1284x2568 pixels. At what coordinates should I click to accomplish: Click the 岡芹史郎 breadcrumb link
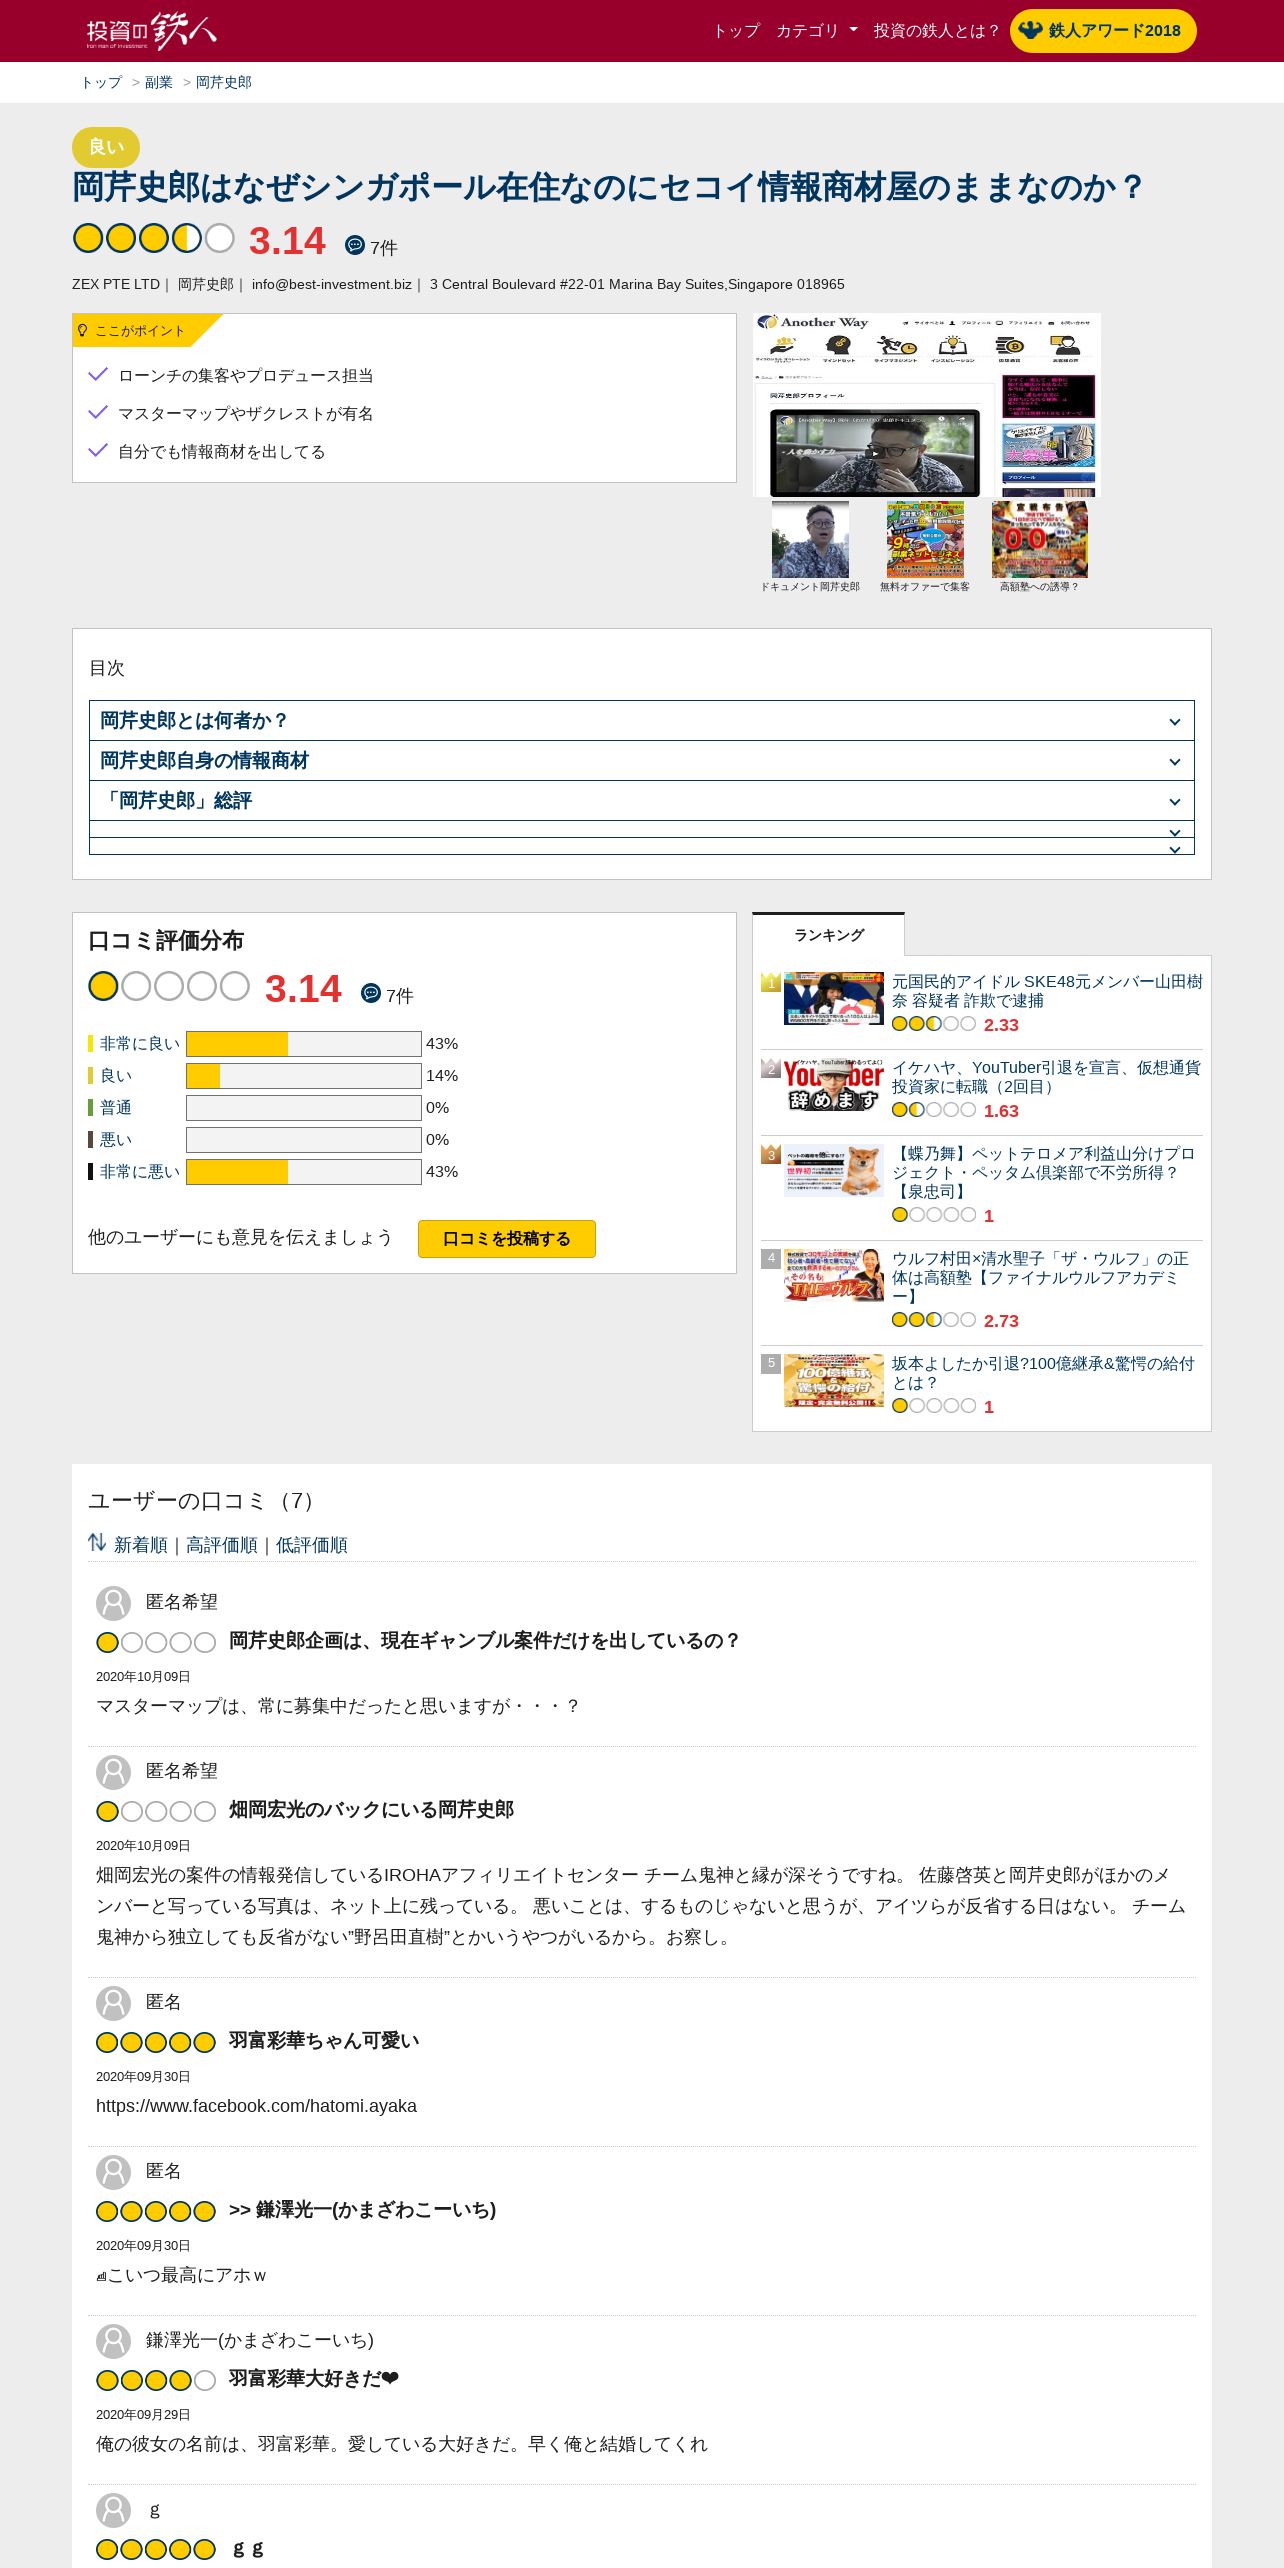tap(224, 82)
